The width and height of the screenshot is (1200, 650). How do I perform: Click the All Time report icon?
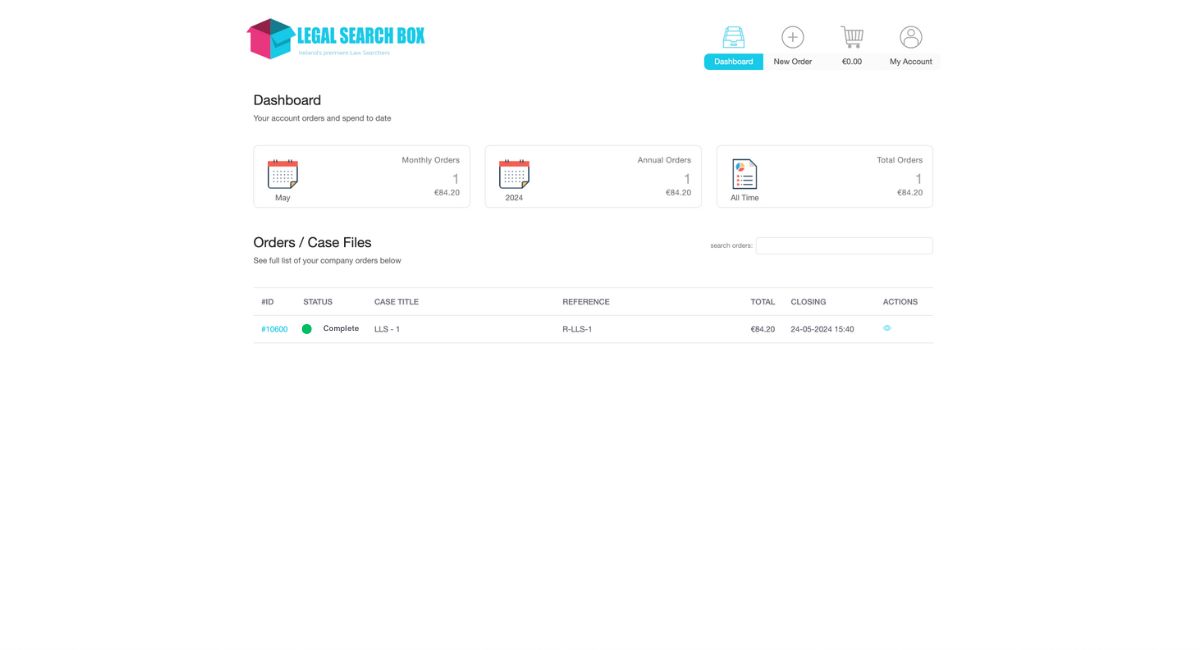coord(744,174)
